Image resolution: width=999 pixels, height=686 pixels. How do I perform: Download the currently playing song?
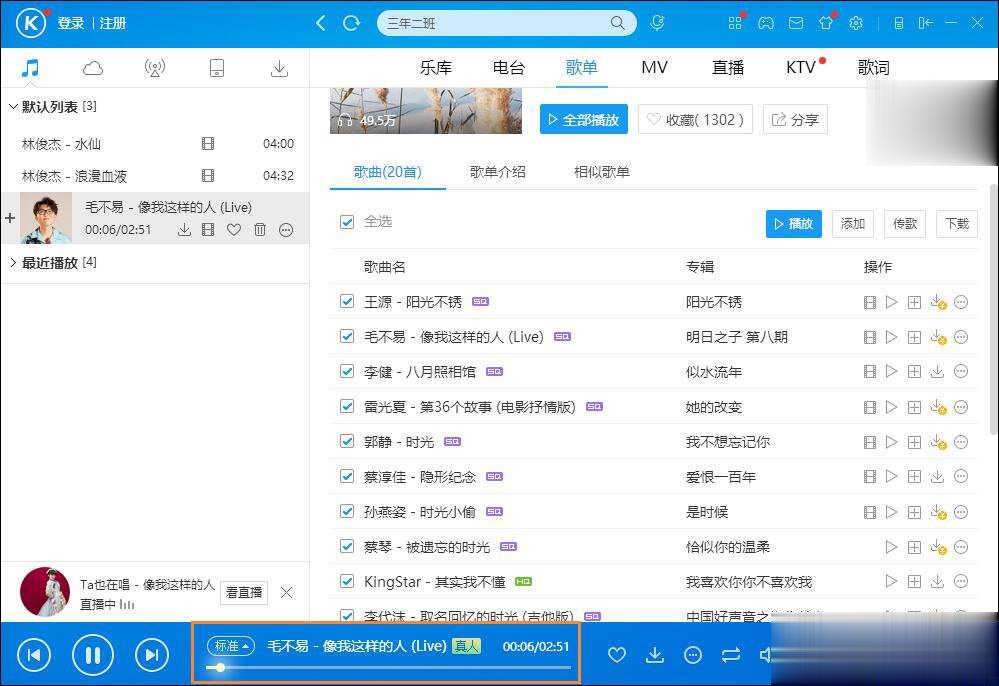[x=655, y=655]
